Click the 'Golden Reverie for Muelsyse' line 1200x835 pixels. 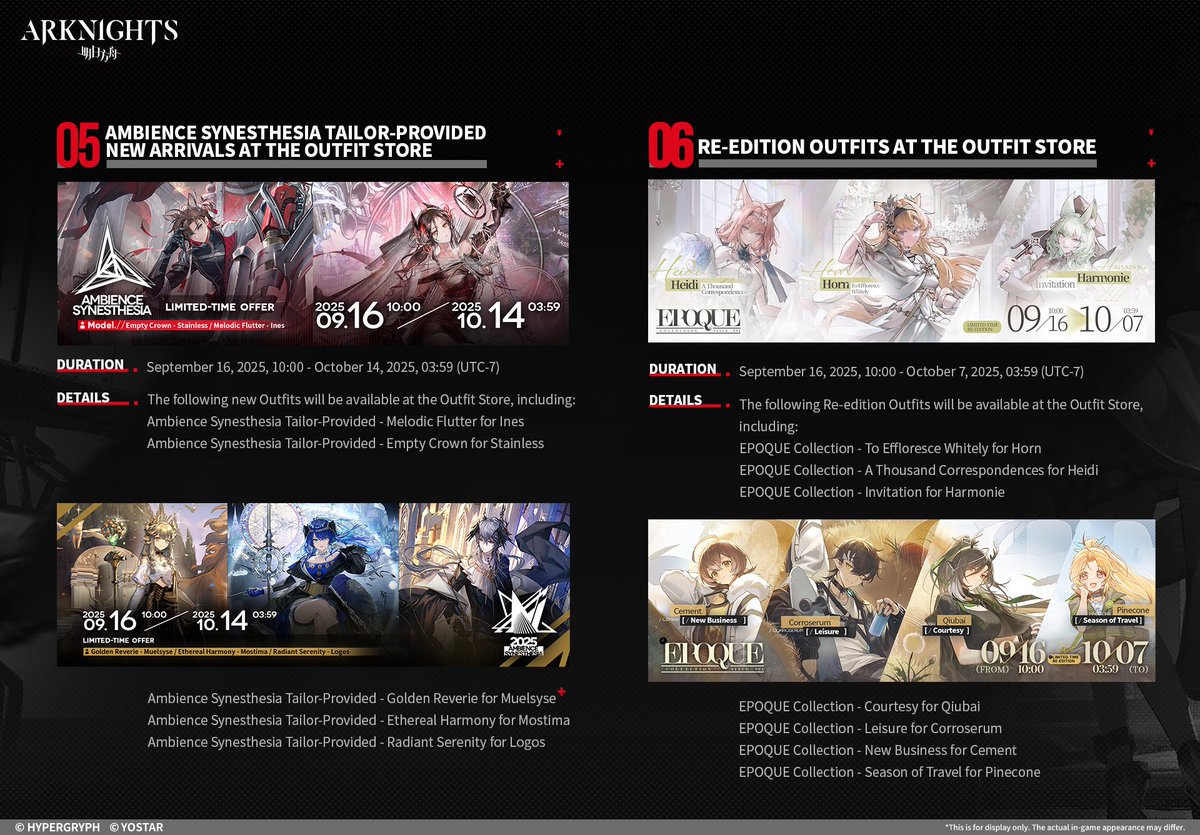coord(352,698)
